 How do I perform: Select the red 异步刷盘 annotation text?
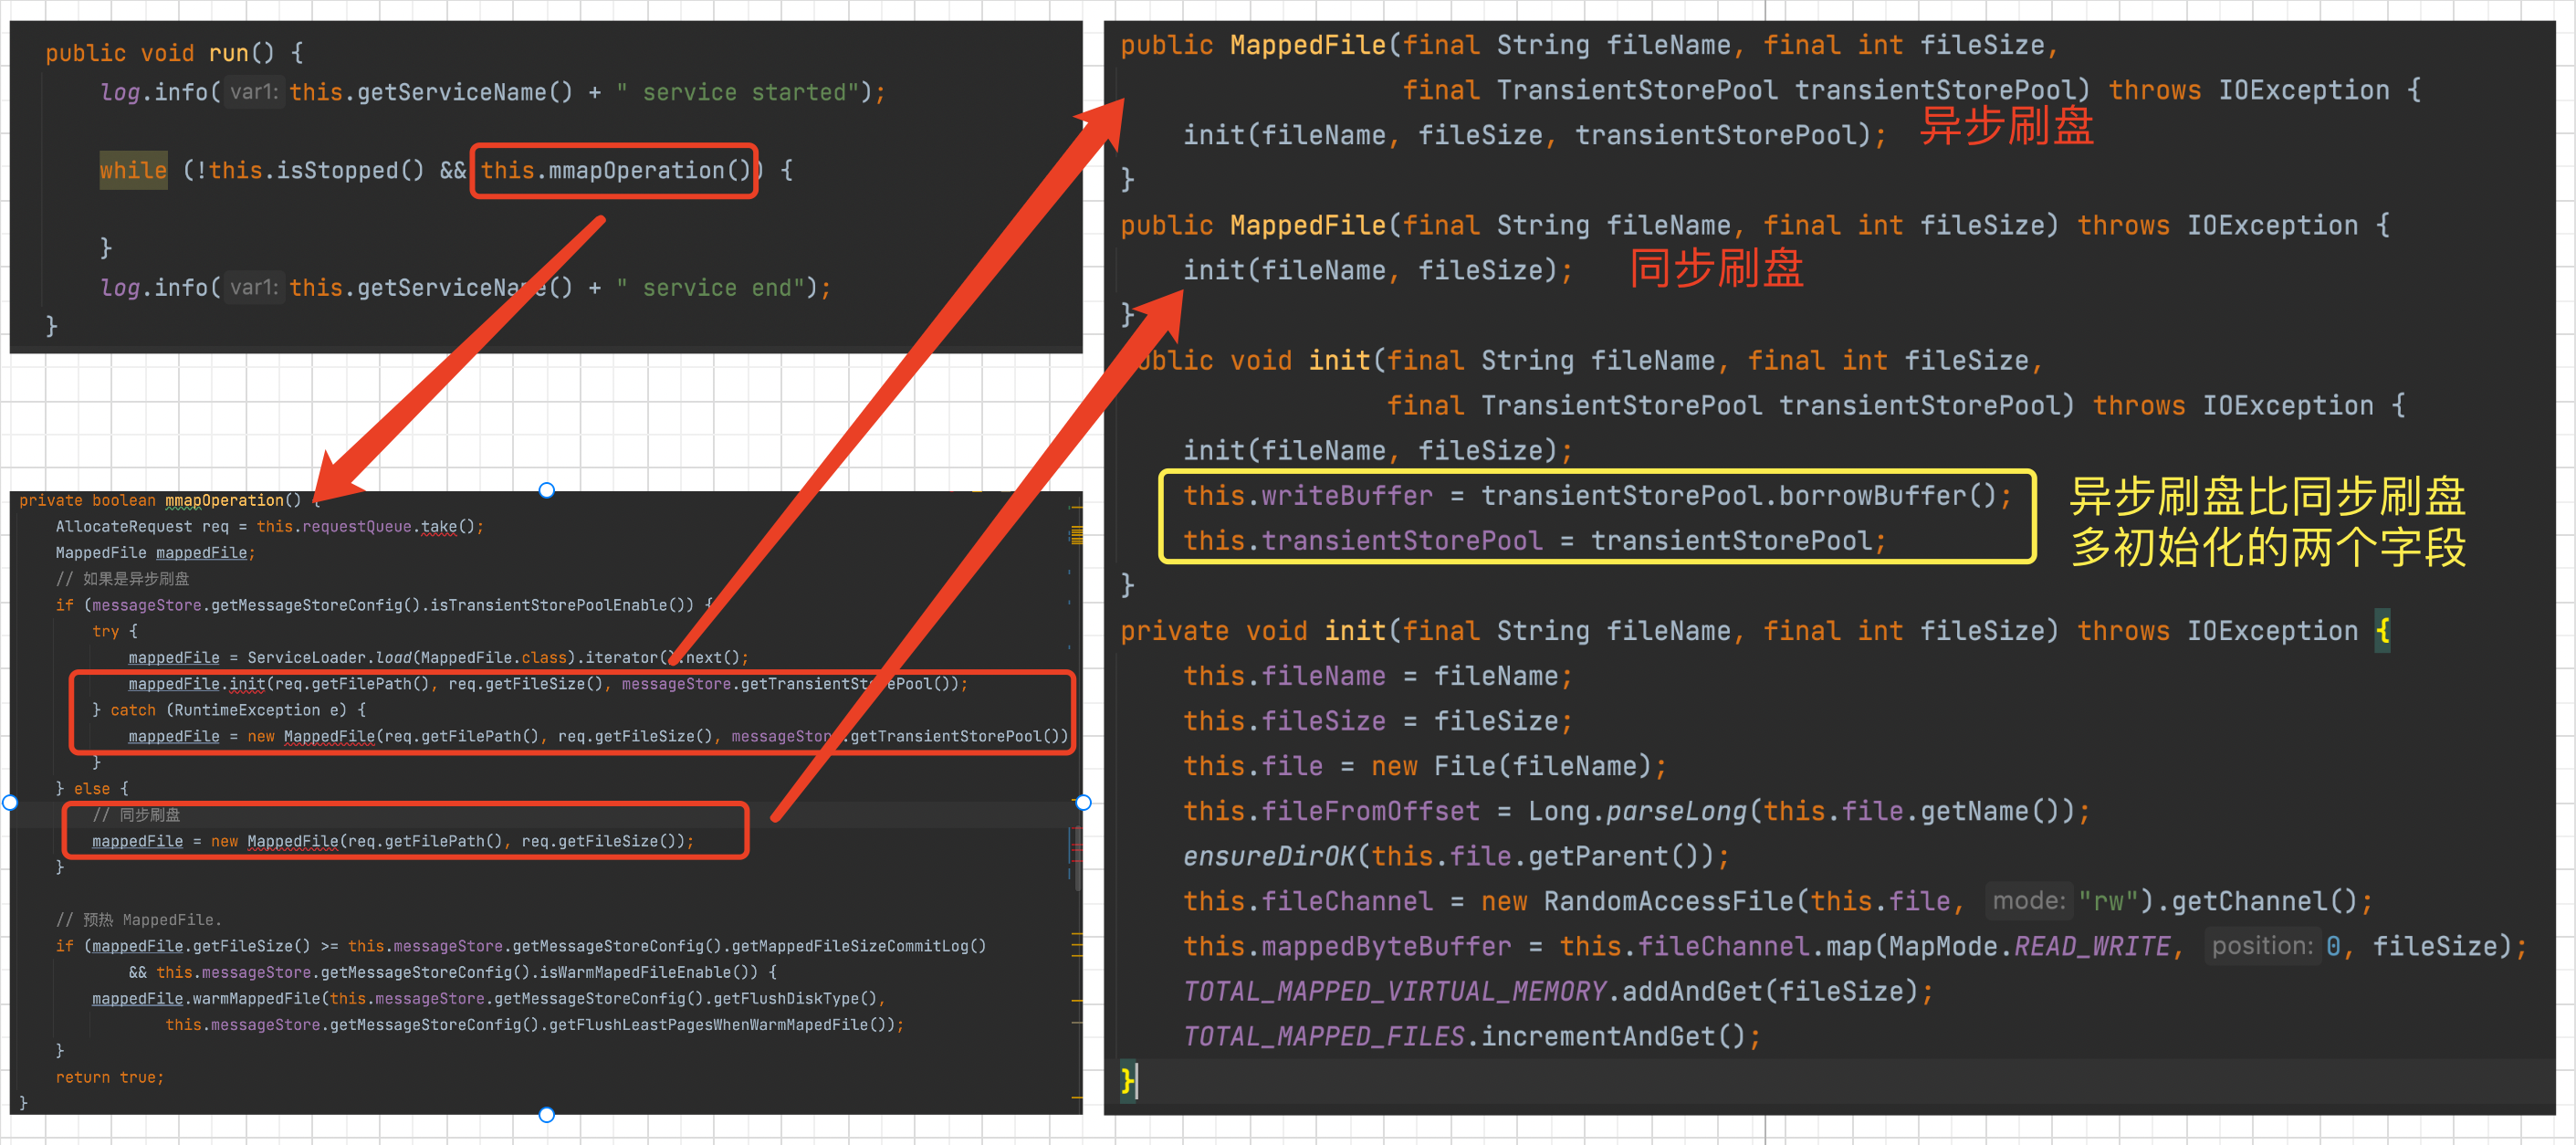(2006, 127)
